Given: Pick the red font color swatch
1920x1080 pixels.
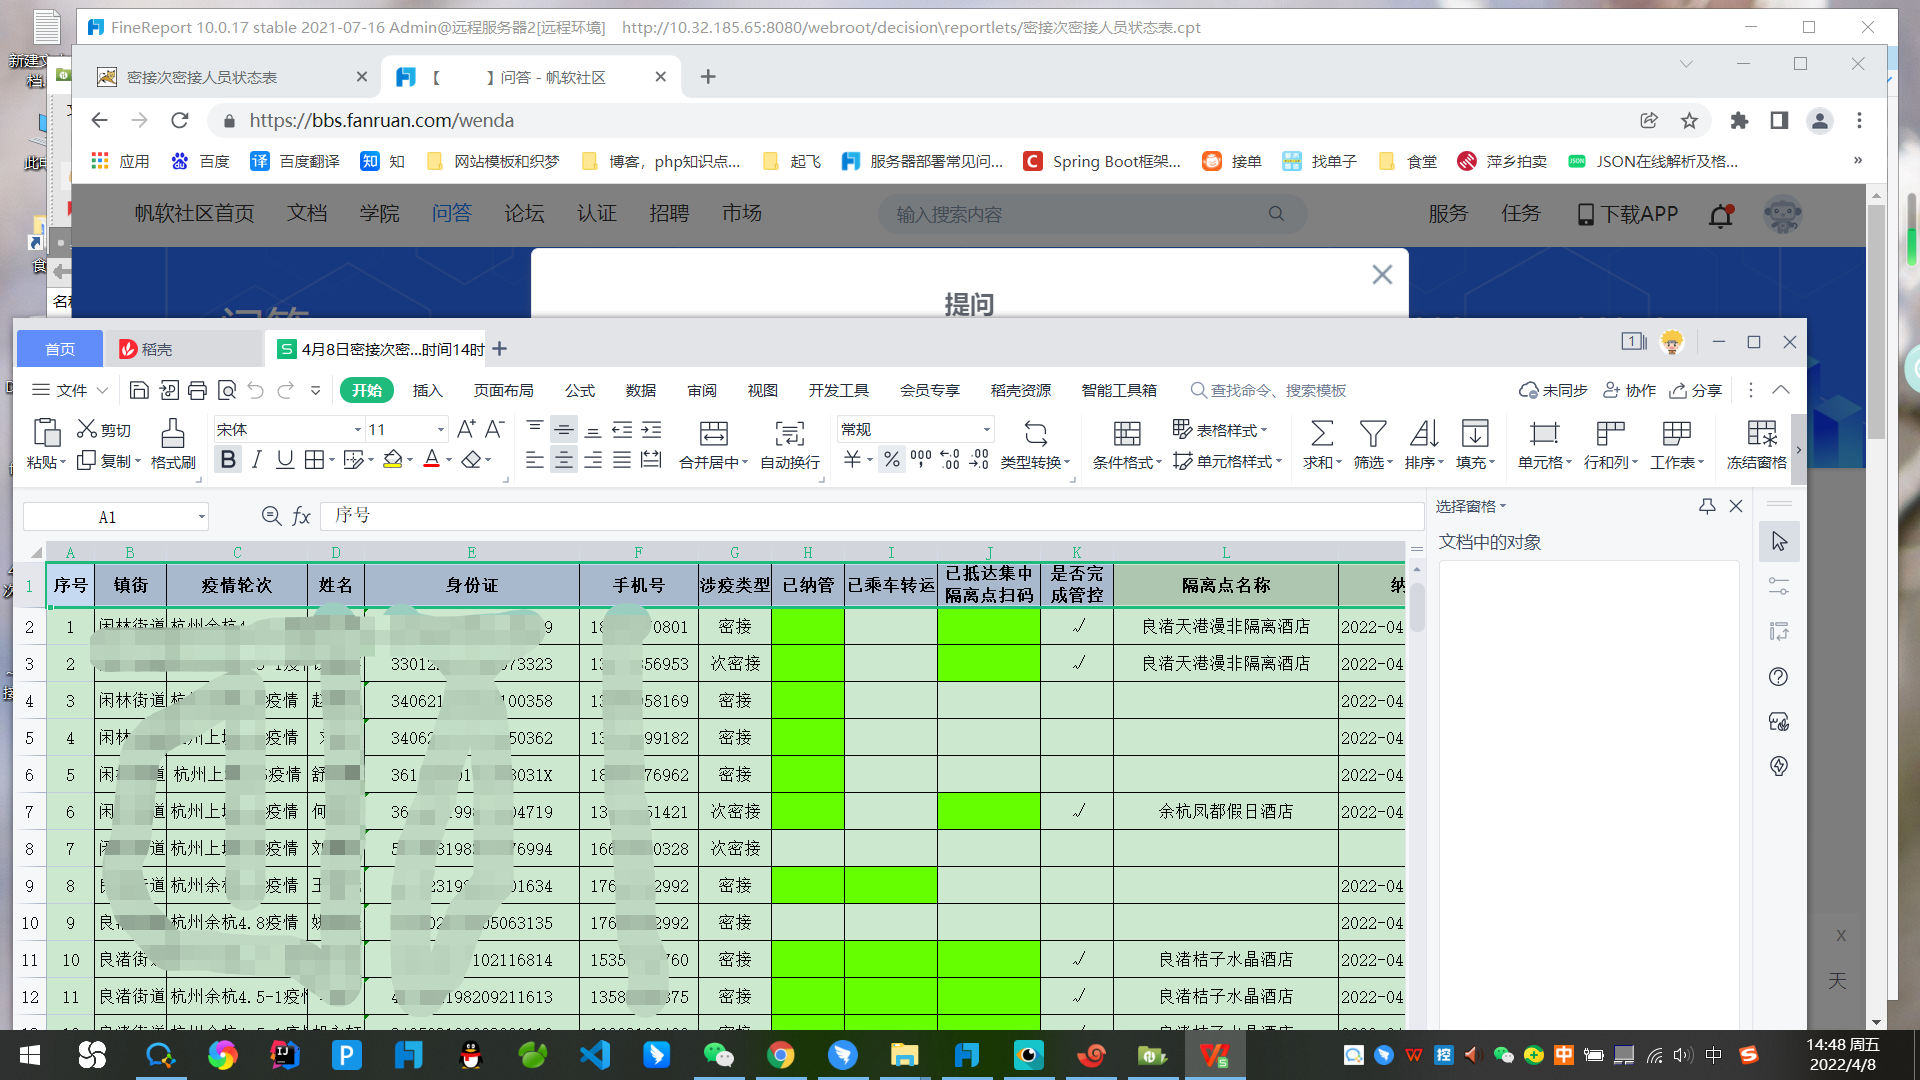Looking at the screenshot, I should click(431, 459).
